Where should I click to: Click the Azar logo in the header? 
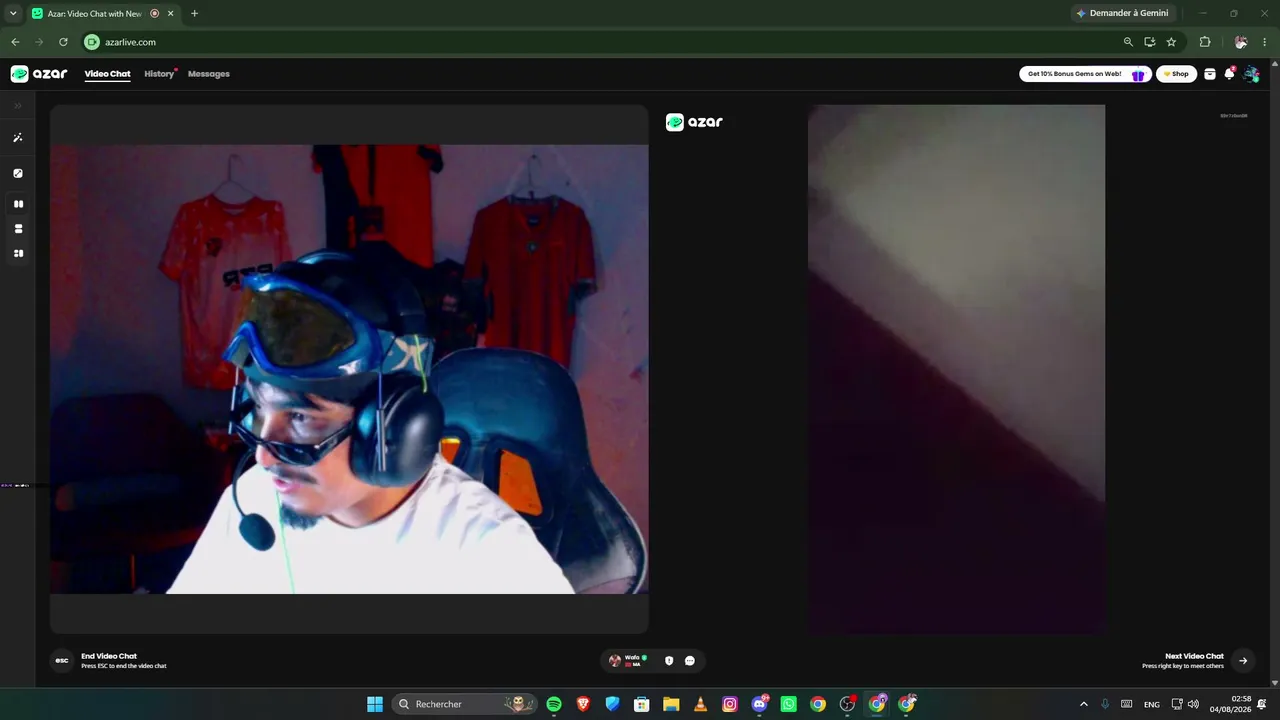click(39, 74)
